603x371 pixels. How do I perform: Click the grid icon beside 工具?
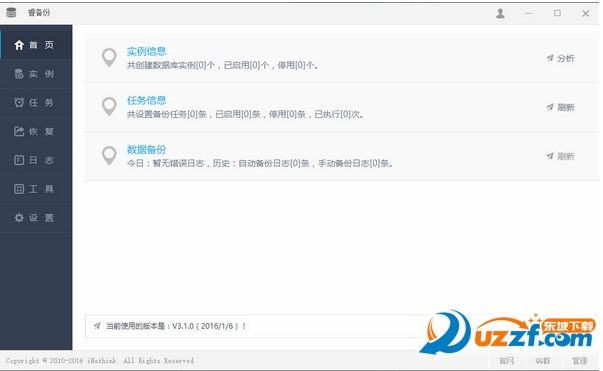19,189
